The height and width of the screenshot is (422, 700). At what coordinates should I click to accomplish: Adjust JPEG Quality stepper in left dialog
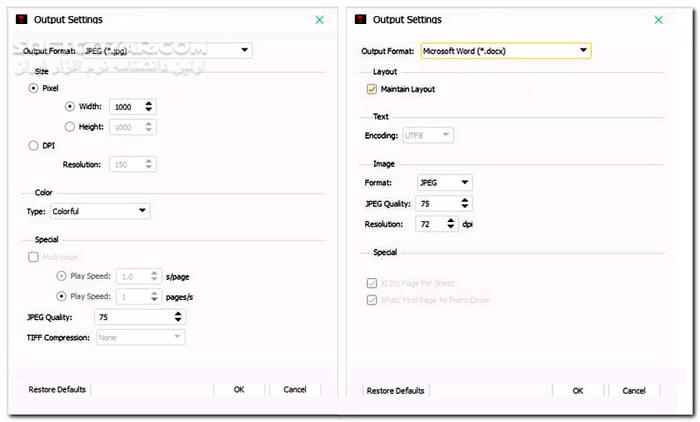(x=178, y=317)
